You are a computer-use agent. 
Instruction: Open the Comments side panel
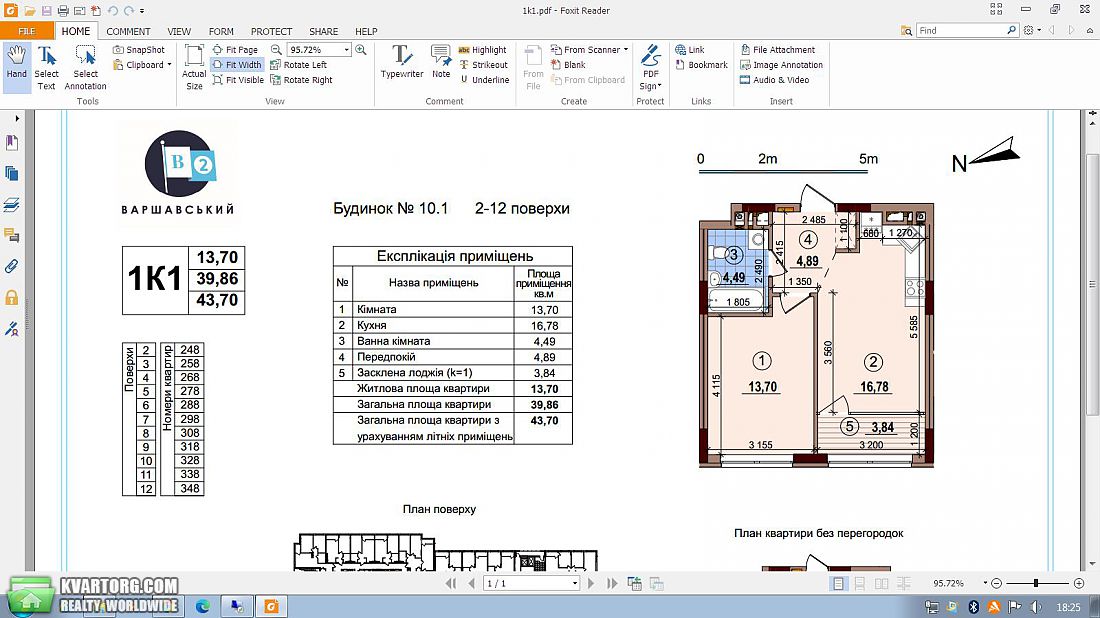(12, 235)
